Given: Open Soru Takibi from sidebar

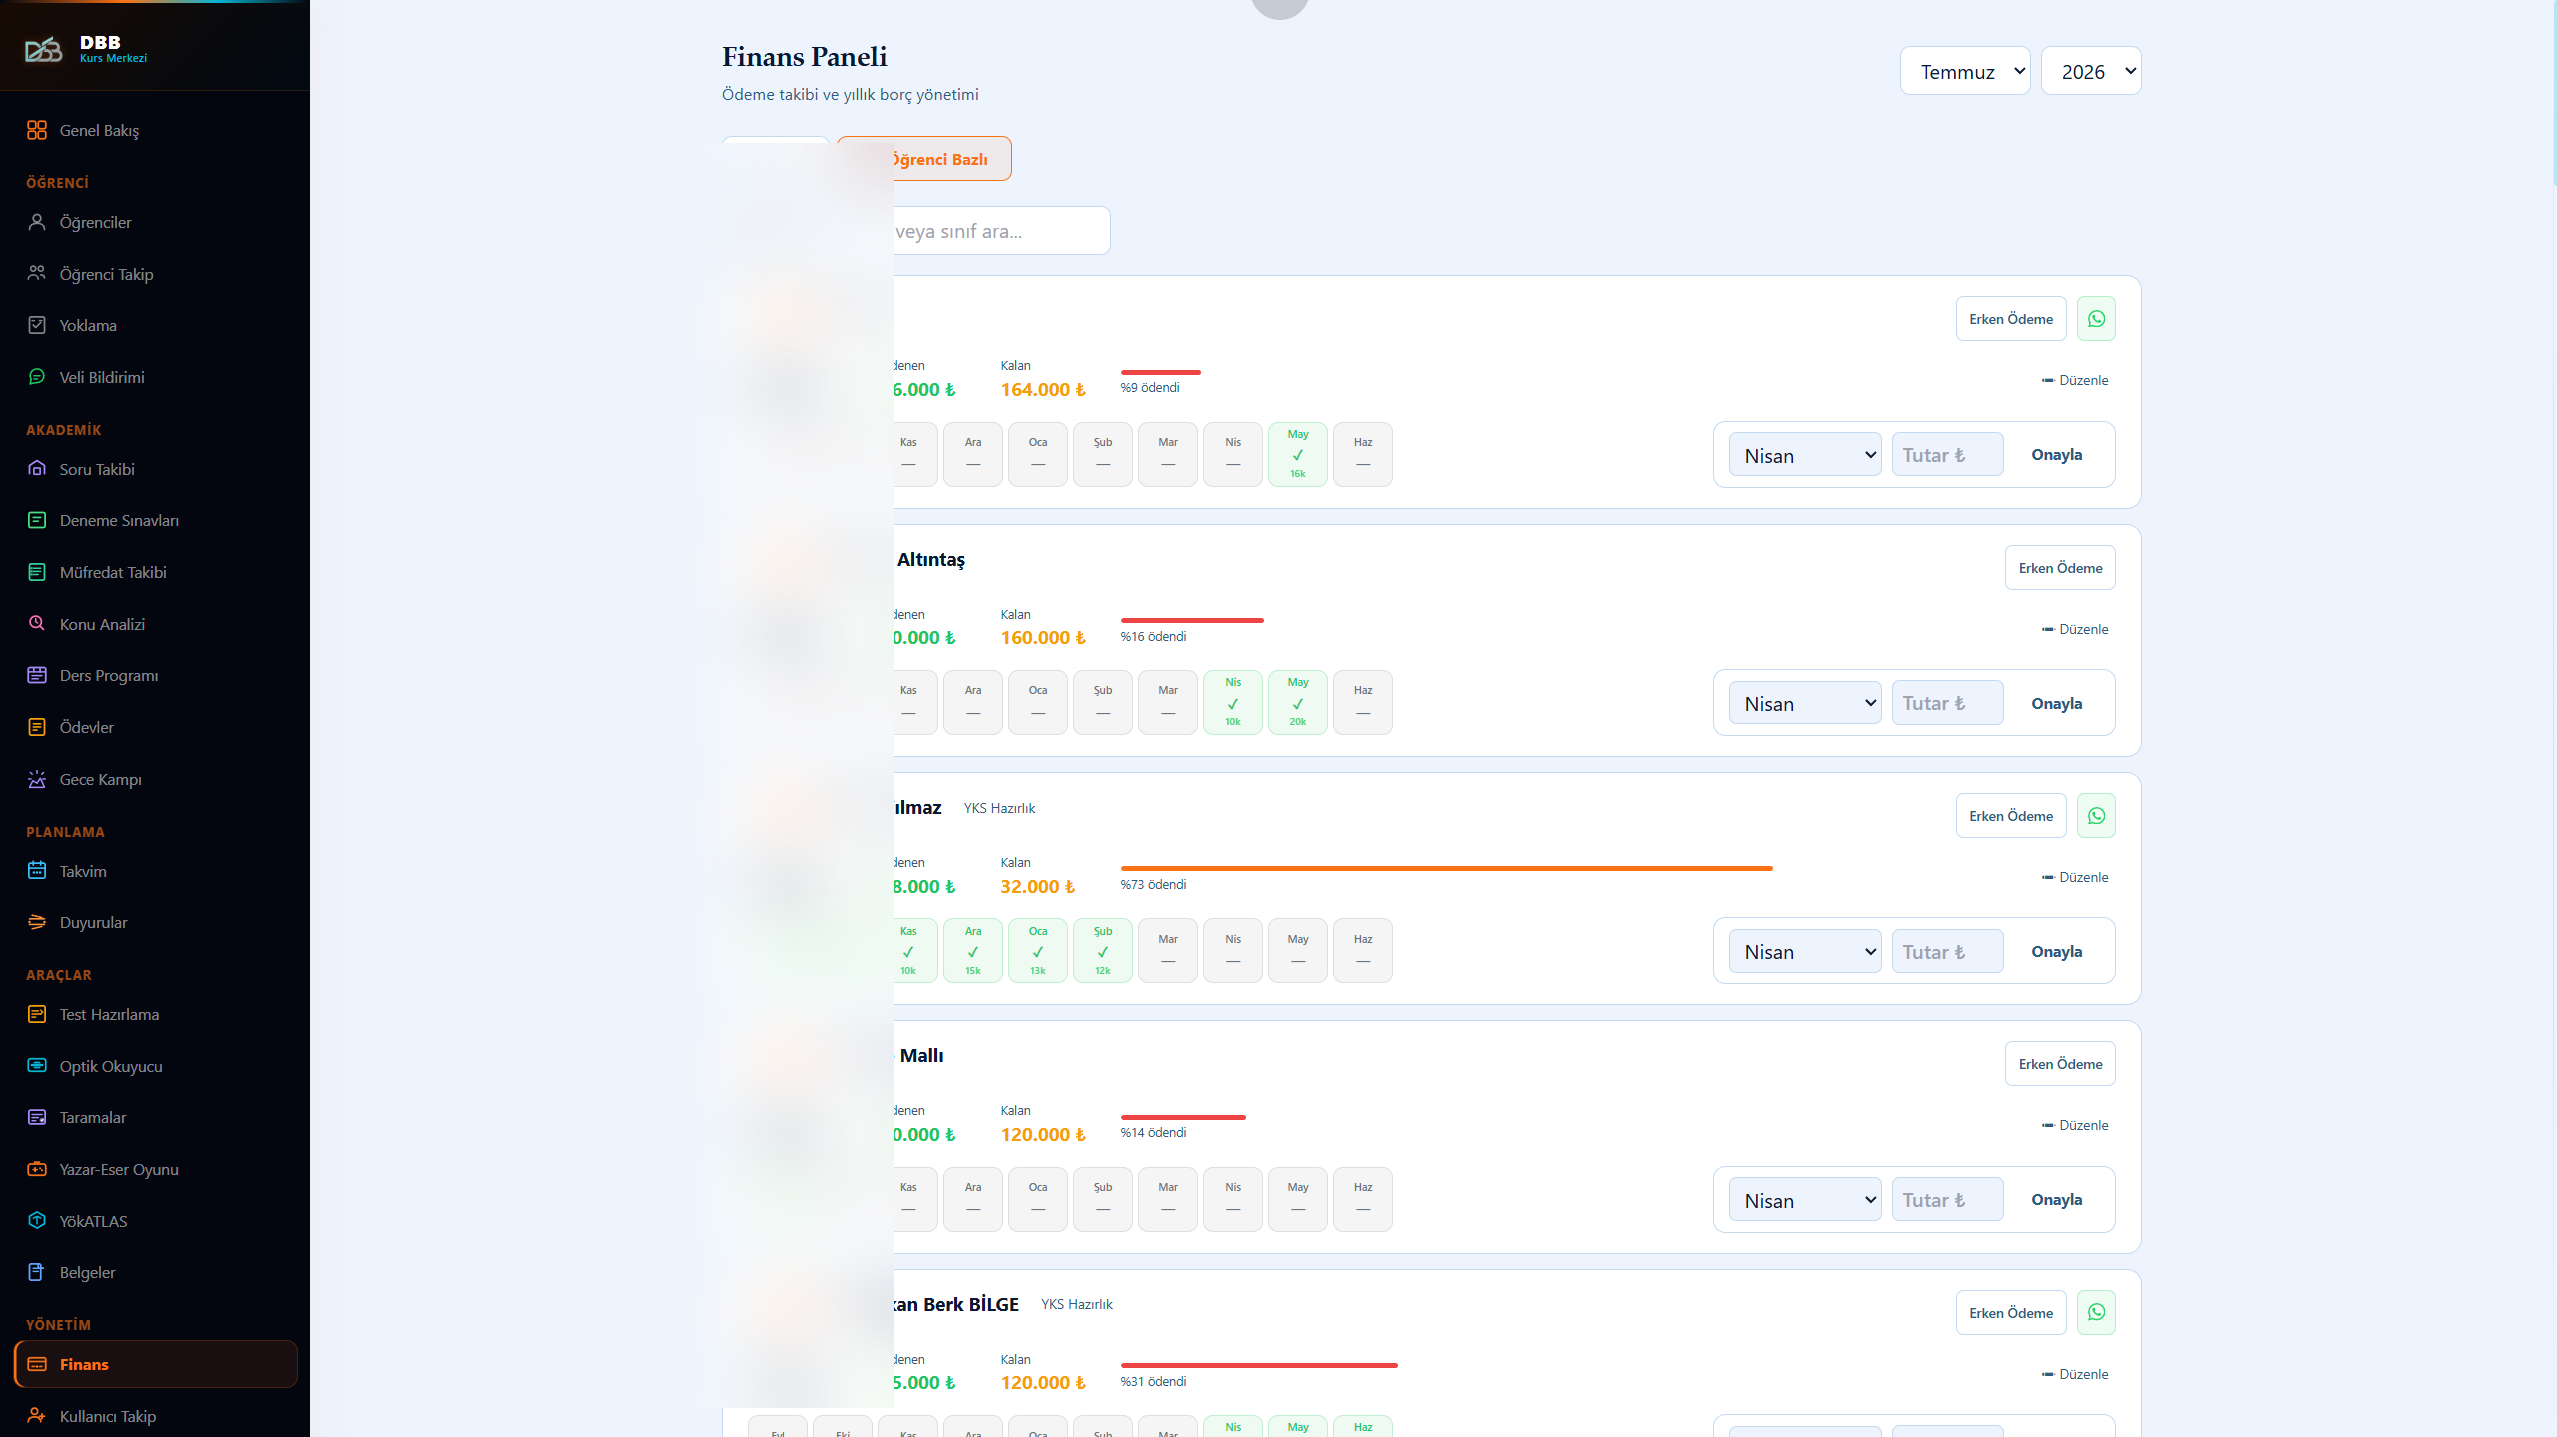Looking at the screenshot, I should (97, 469).
